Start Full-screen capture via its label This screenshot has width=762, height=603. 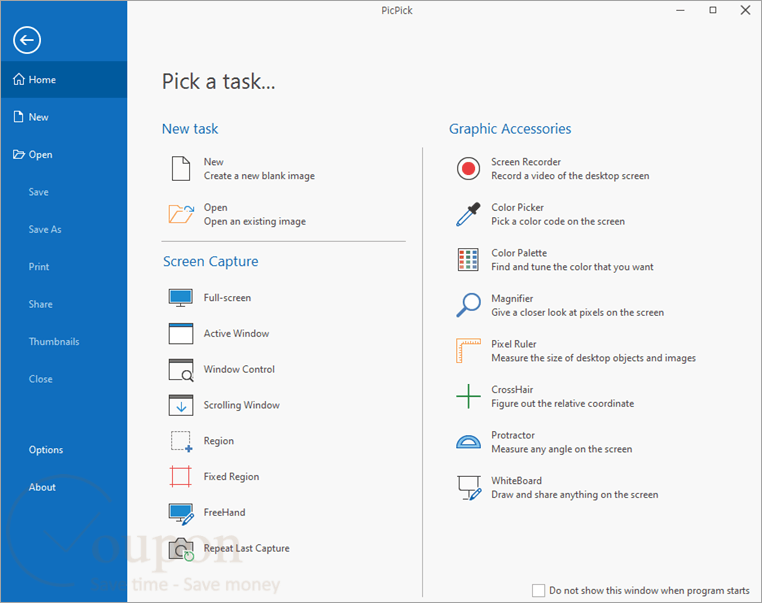(227, 298)
